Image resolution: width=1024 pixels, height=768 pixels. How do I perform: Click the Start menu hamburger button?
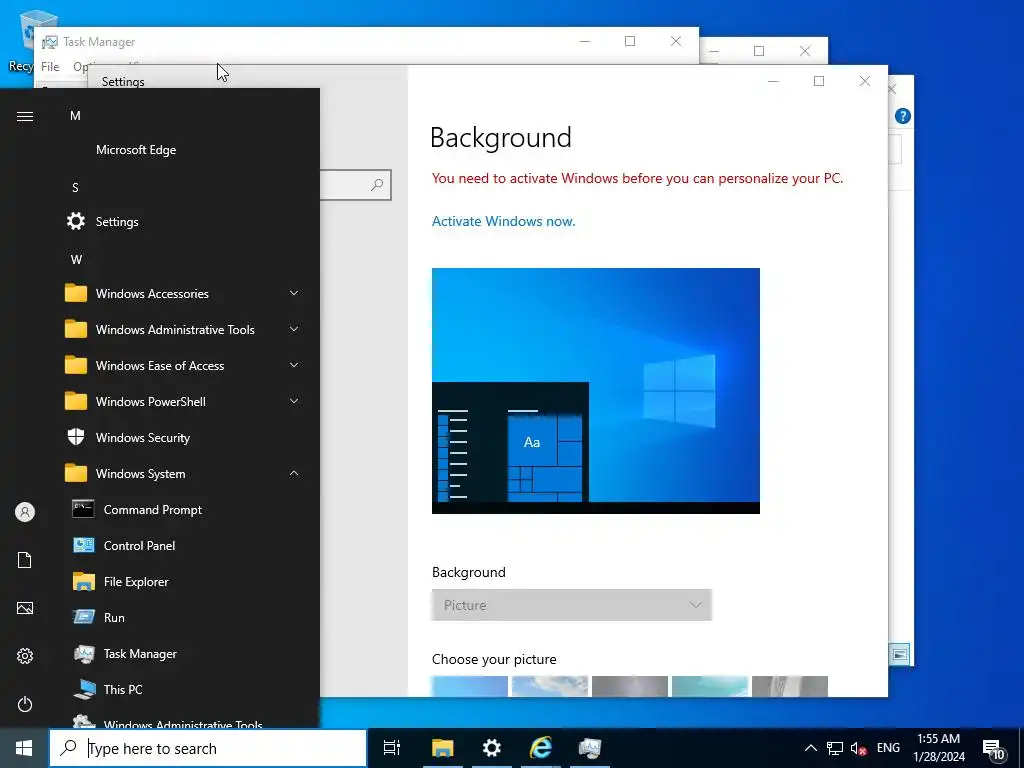point(25,116)
